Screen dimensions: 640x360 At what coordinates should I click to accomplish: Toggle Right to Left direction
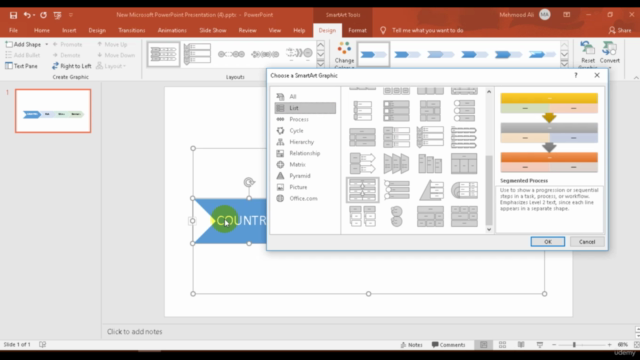72,66
